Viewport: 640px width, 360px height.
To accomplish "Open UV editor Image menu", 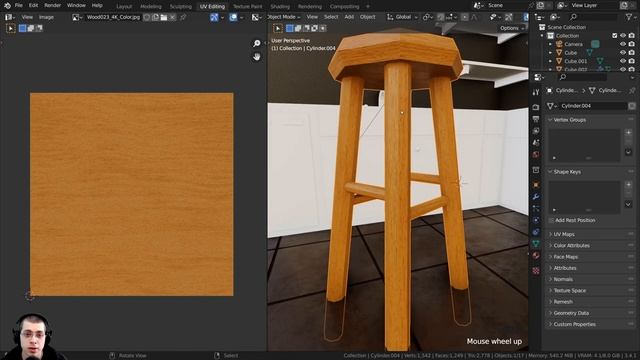I will 46,17.
